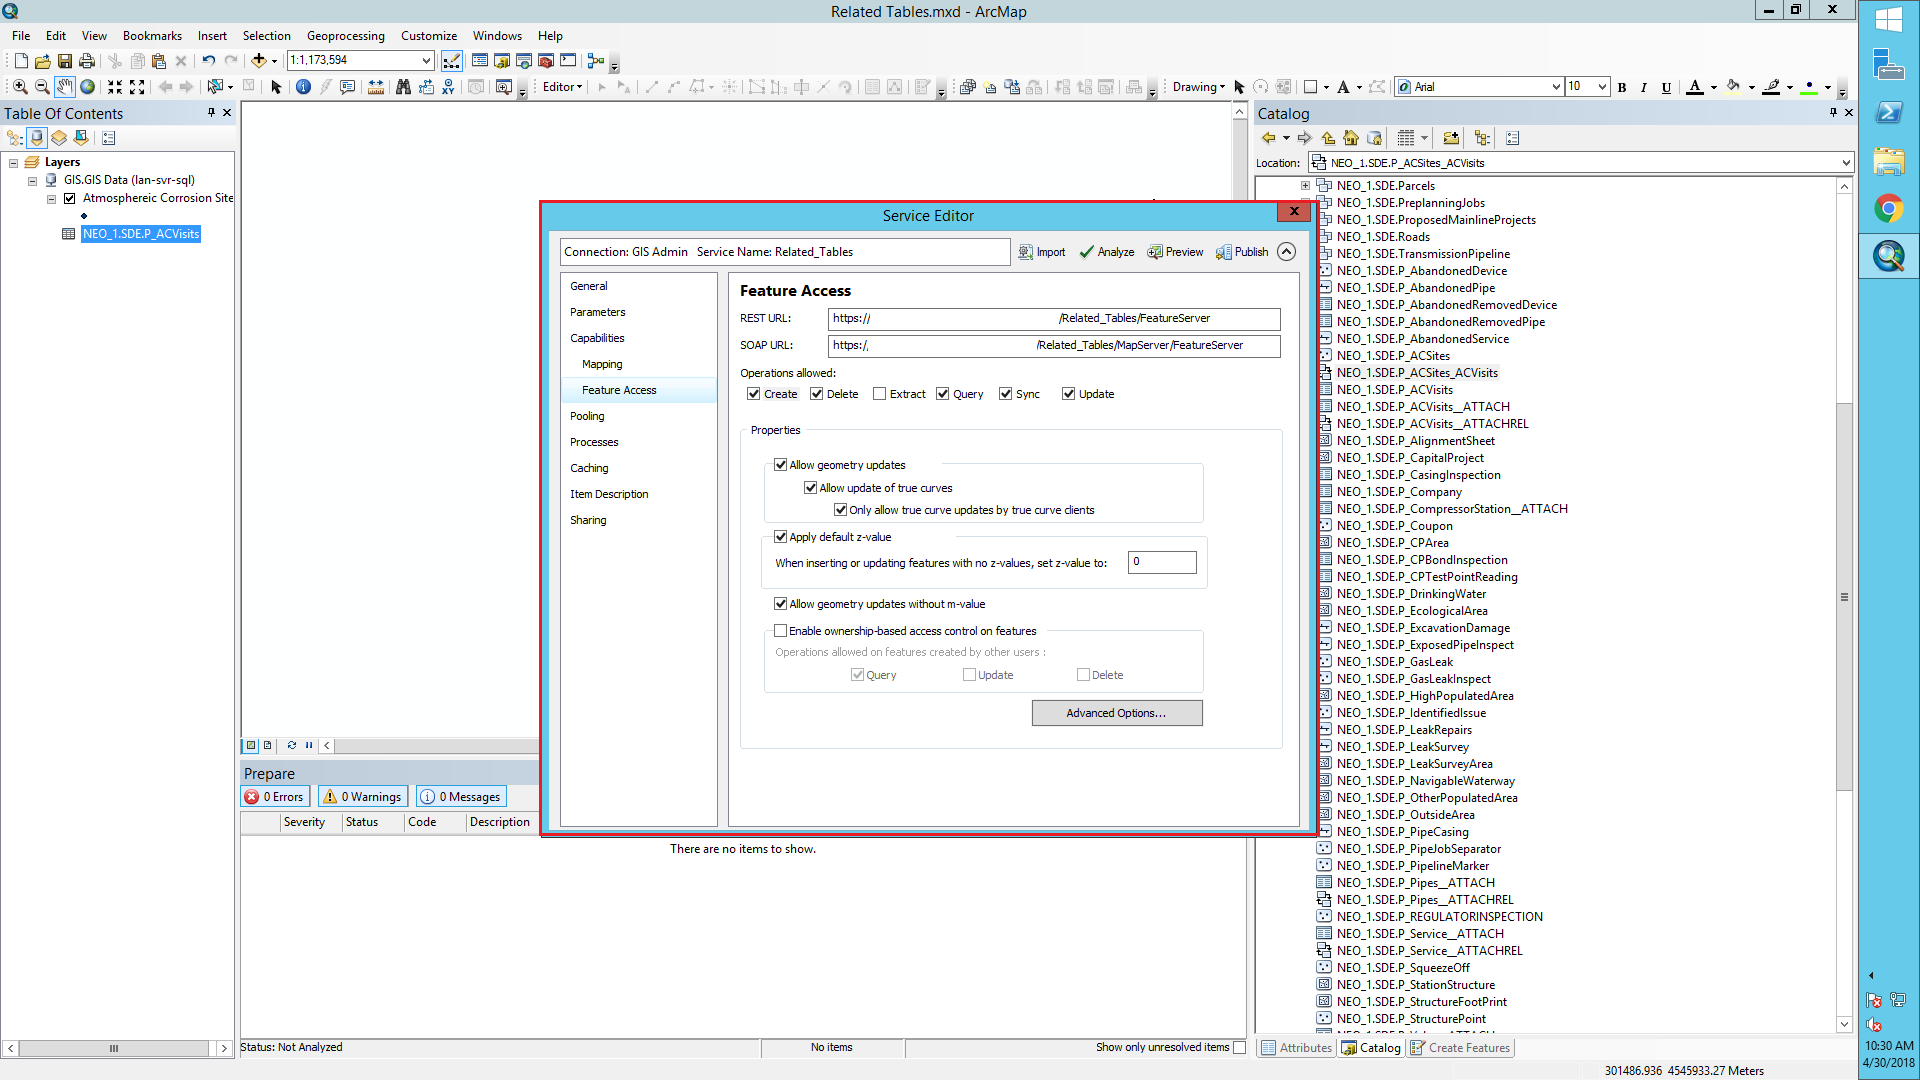Click the Analyze button
Image resolution: width=1920 pixels, height=1080 pixels.
coord(1107,252)
